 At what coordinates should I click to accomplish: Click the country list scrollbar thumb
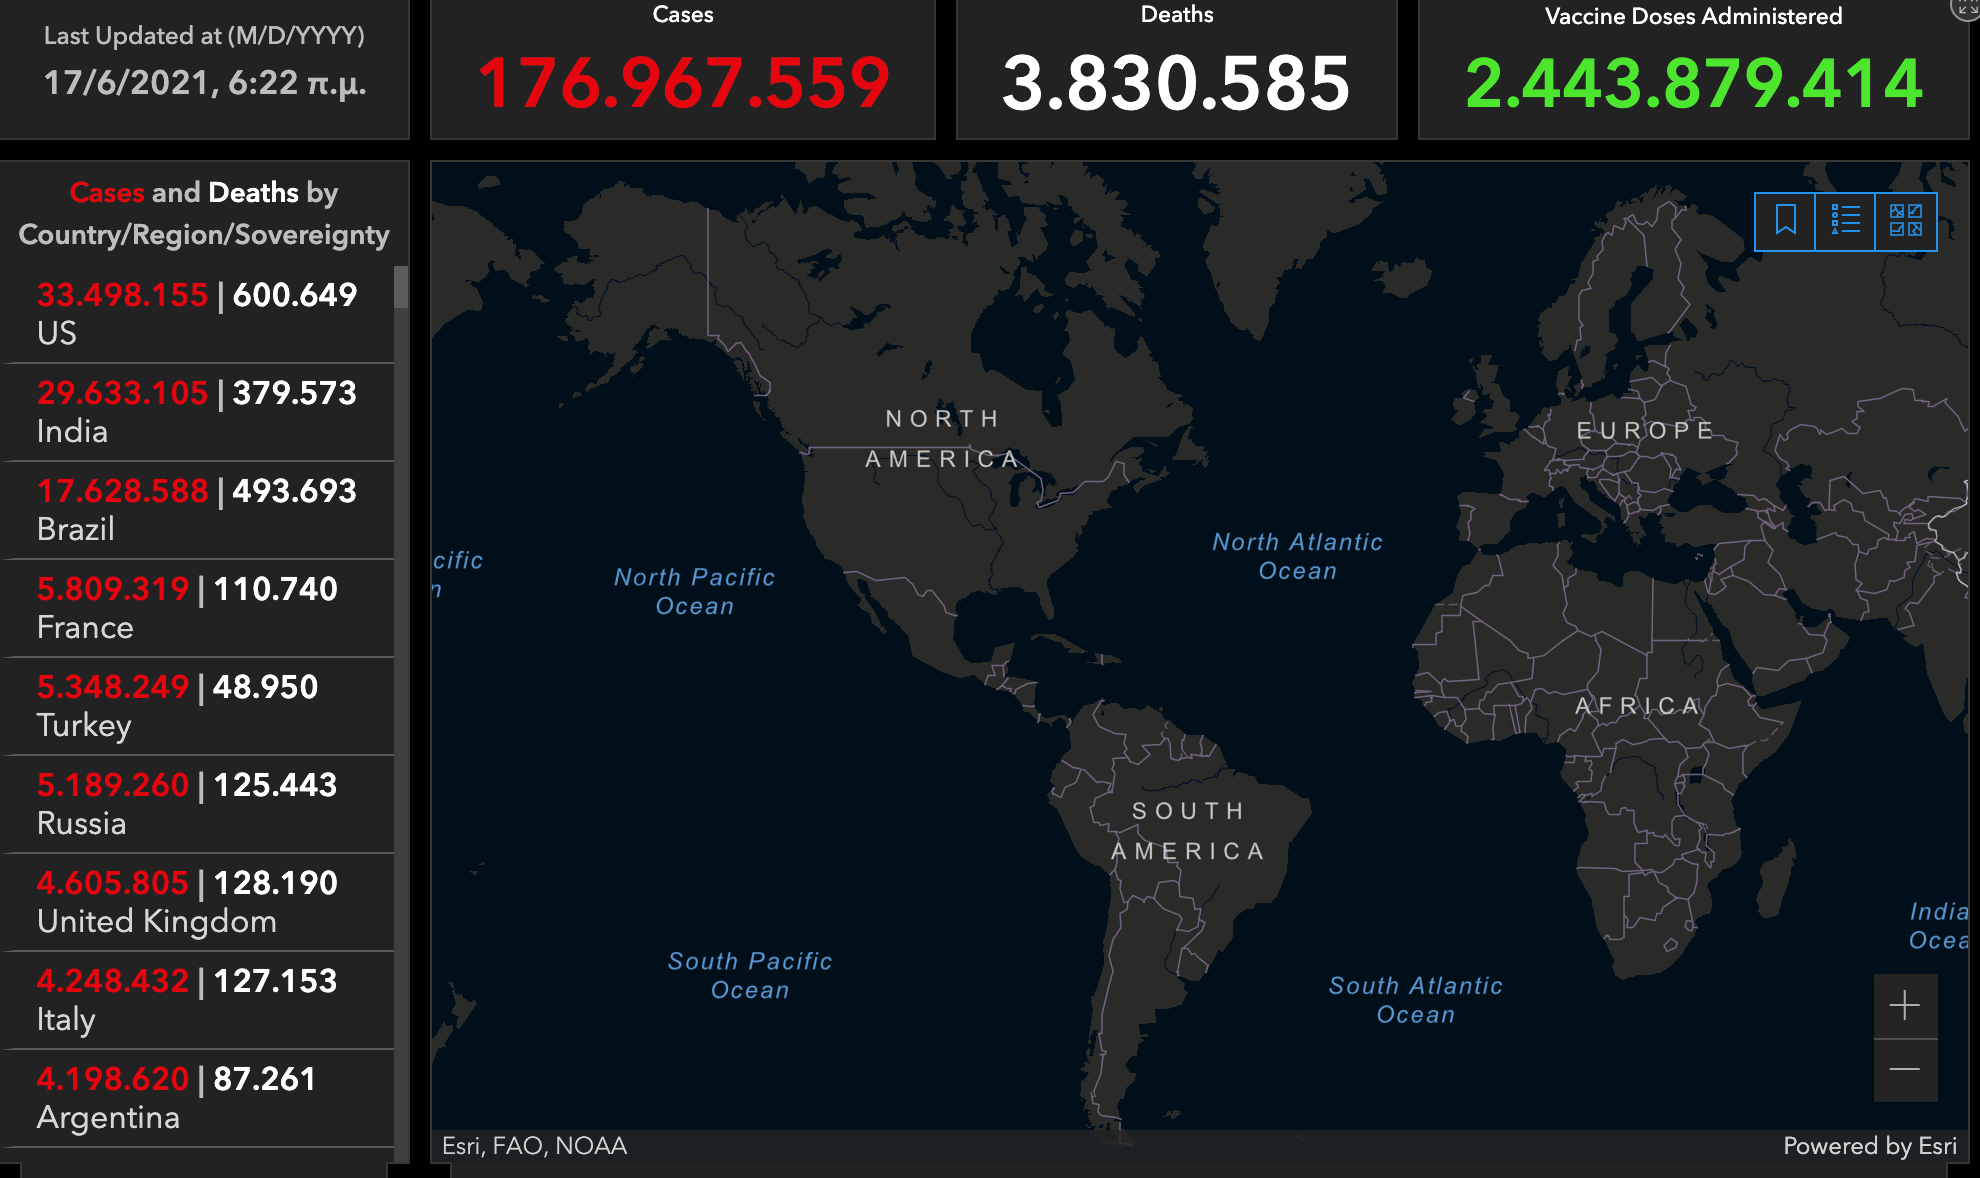tap(401, 287)
